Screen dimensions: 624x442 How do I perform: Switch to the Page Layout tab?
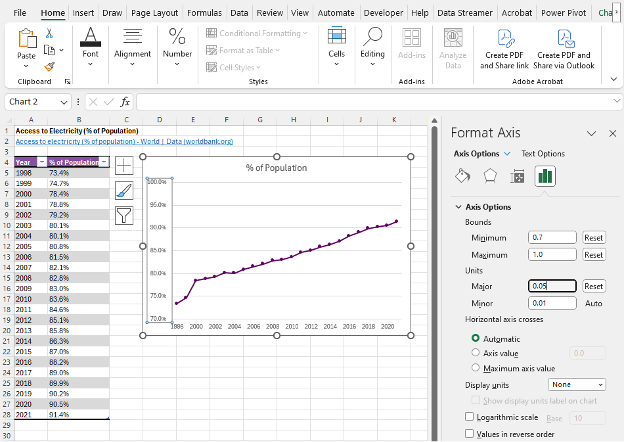(154, 13)
